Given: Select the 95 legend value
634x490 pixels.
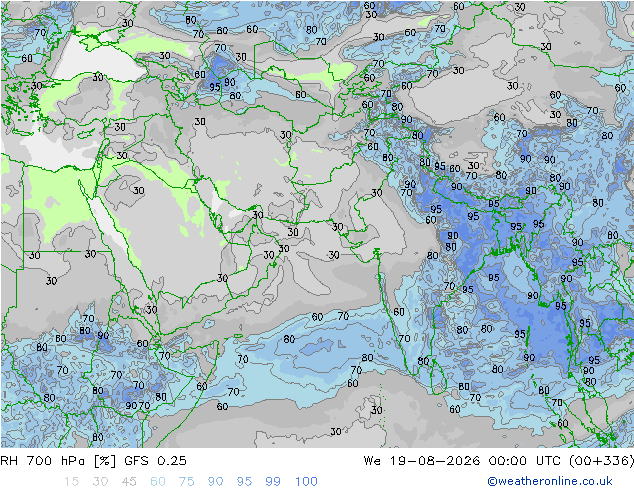Looking at the screenshot, I should (244, 481).
